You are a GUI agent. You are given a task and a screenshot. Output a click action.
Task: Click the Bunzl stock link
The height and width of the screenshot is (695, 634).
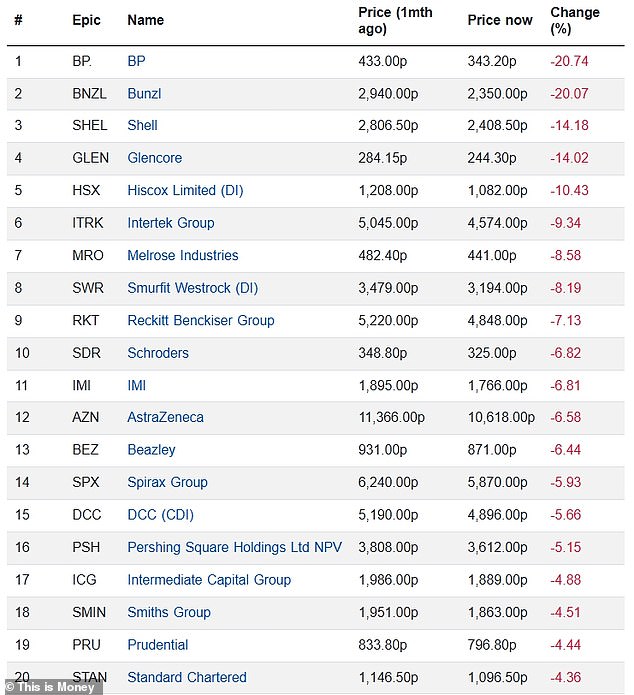tap(144, 93)
